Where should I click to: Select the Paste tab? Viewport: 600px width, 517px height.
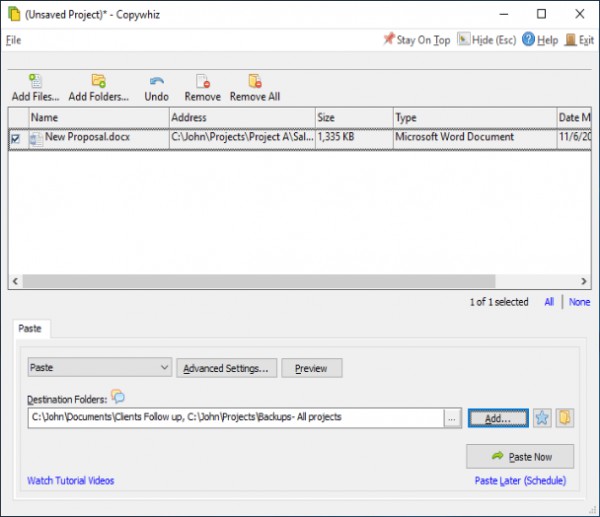30,329
